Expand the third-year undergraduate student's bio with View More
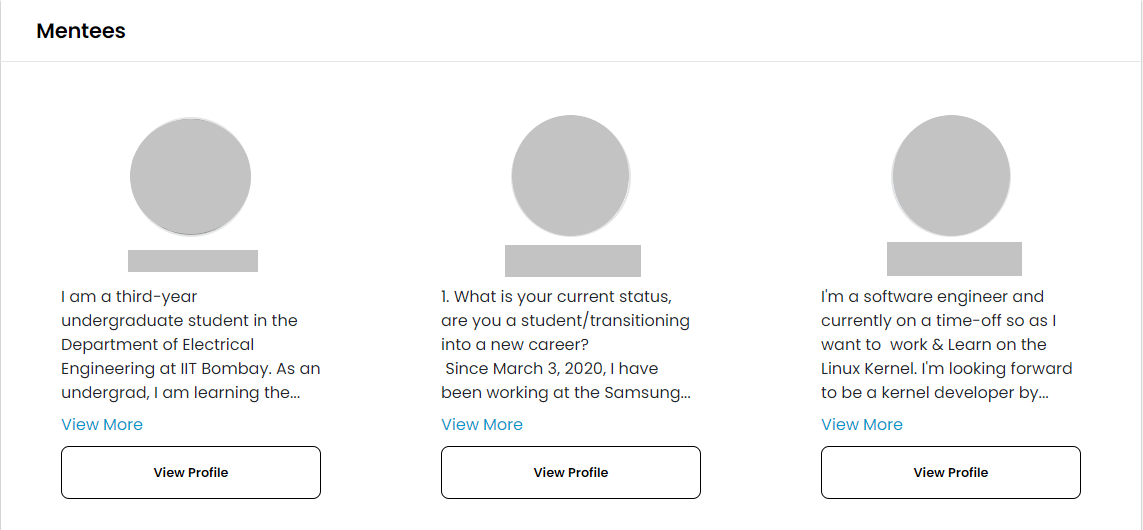 pyautogui.click(x=102, y=424)
